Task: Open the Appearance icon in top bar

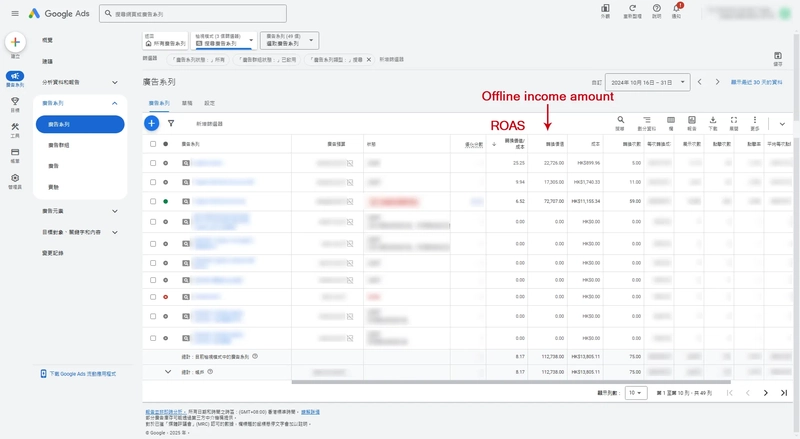Action: click(605, 8)
